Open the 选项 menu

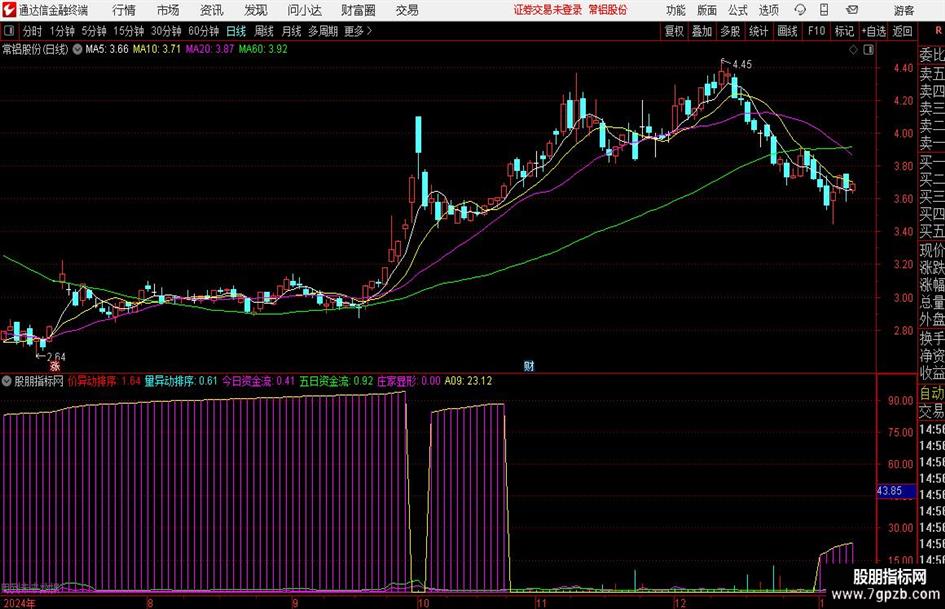pos(768,10)
